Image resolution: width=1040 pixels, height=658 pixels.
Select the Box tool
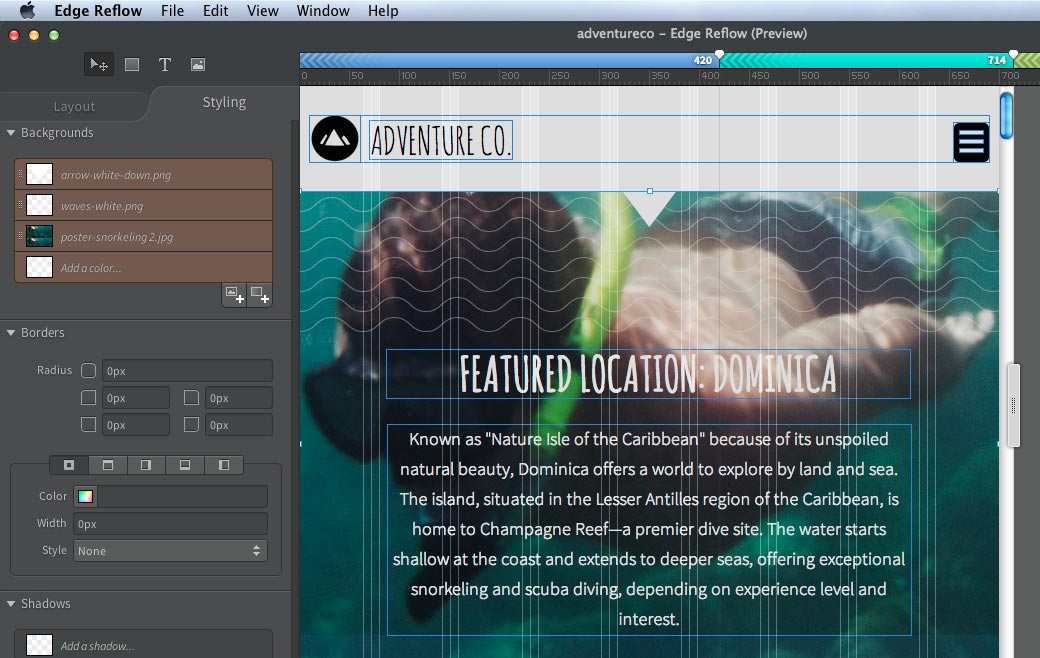132,64
